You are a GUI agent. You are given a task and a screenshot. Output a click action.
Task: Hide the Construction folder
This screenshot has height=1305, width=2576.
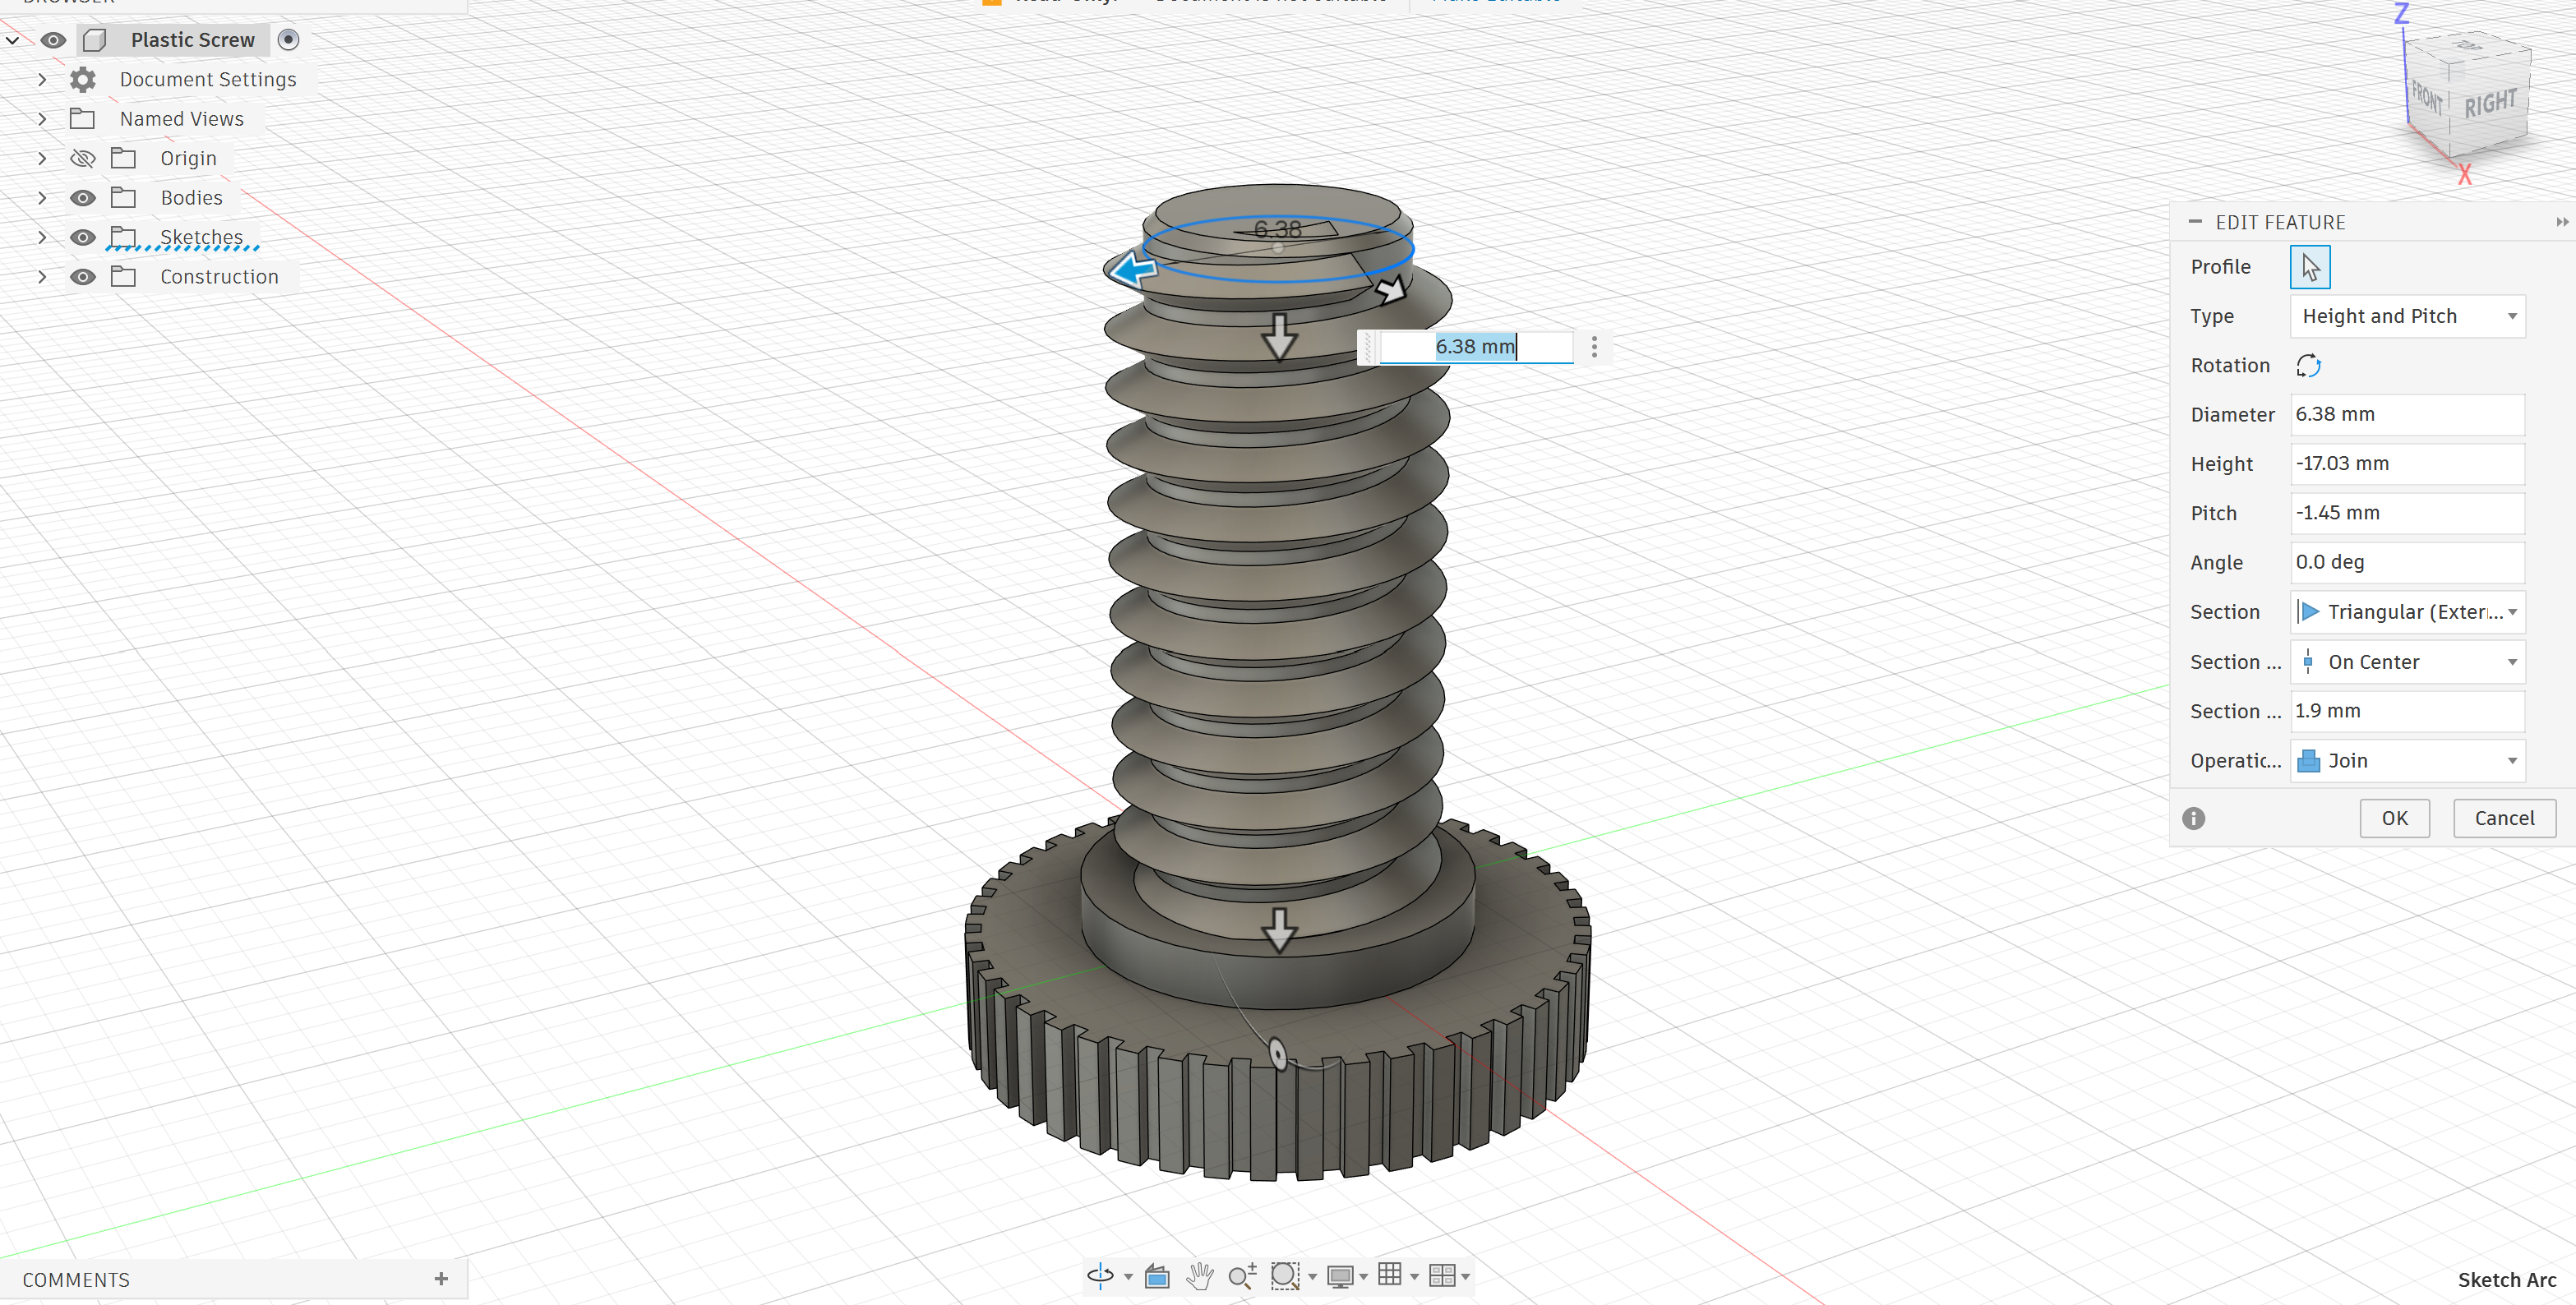(x=83, y=277)
